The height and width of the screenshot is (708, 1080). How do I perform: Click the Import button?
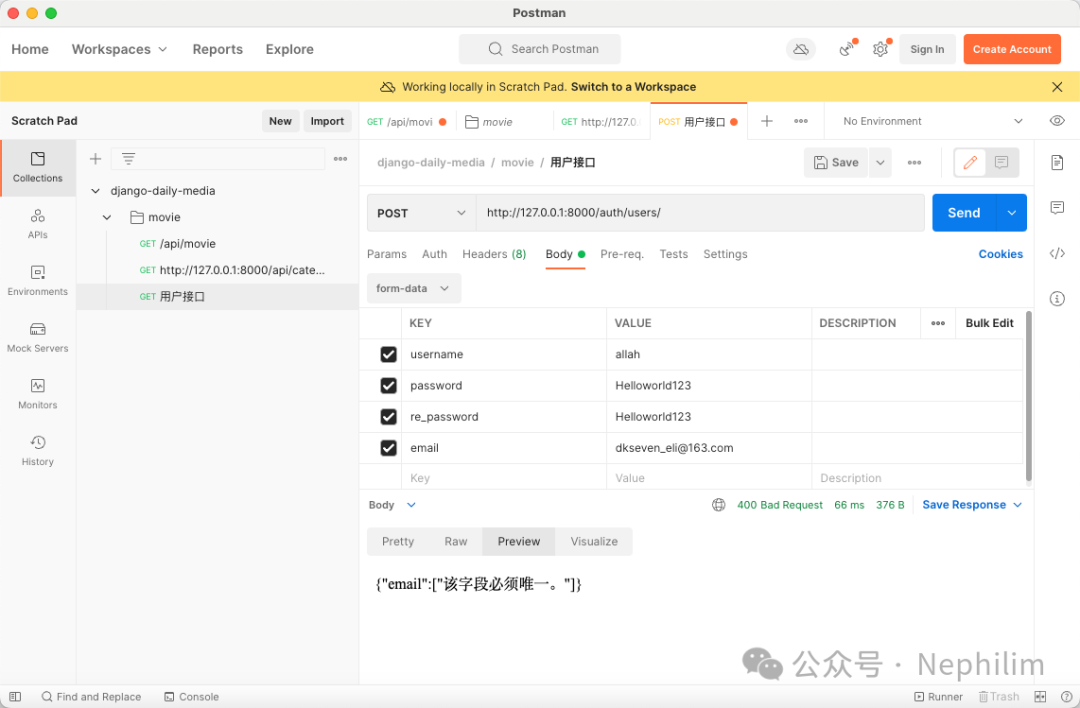pos(327,121)
